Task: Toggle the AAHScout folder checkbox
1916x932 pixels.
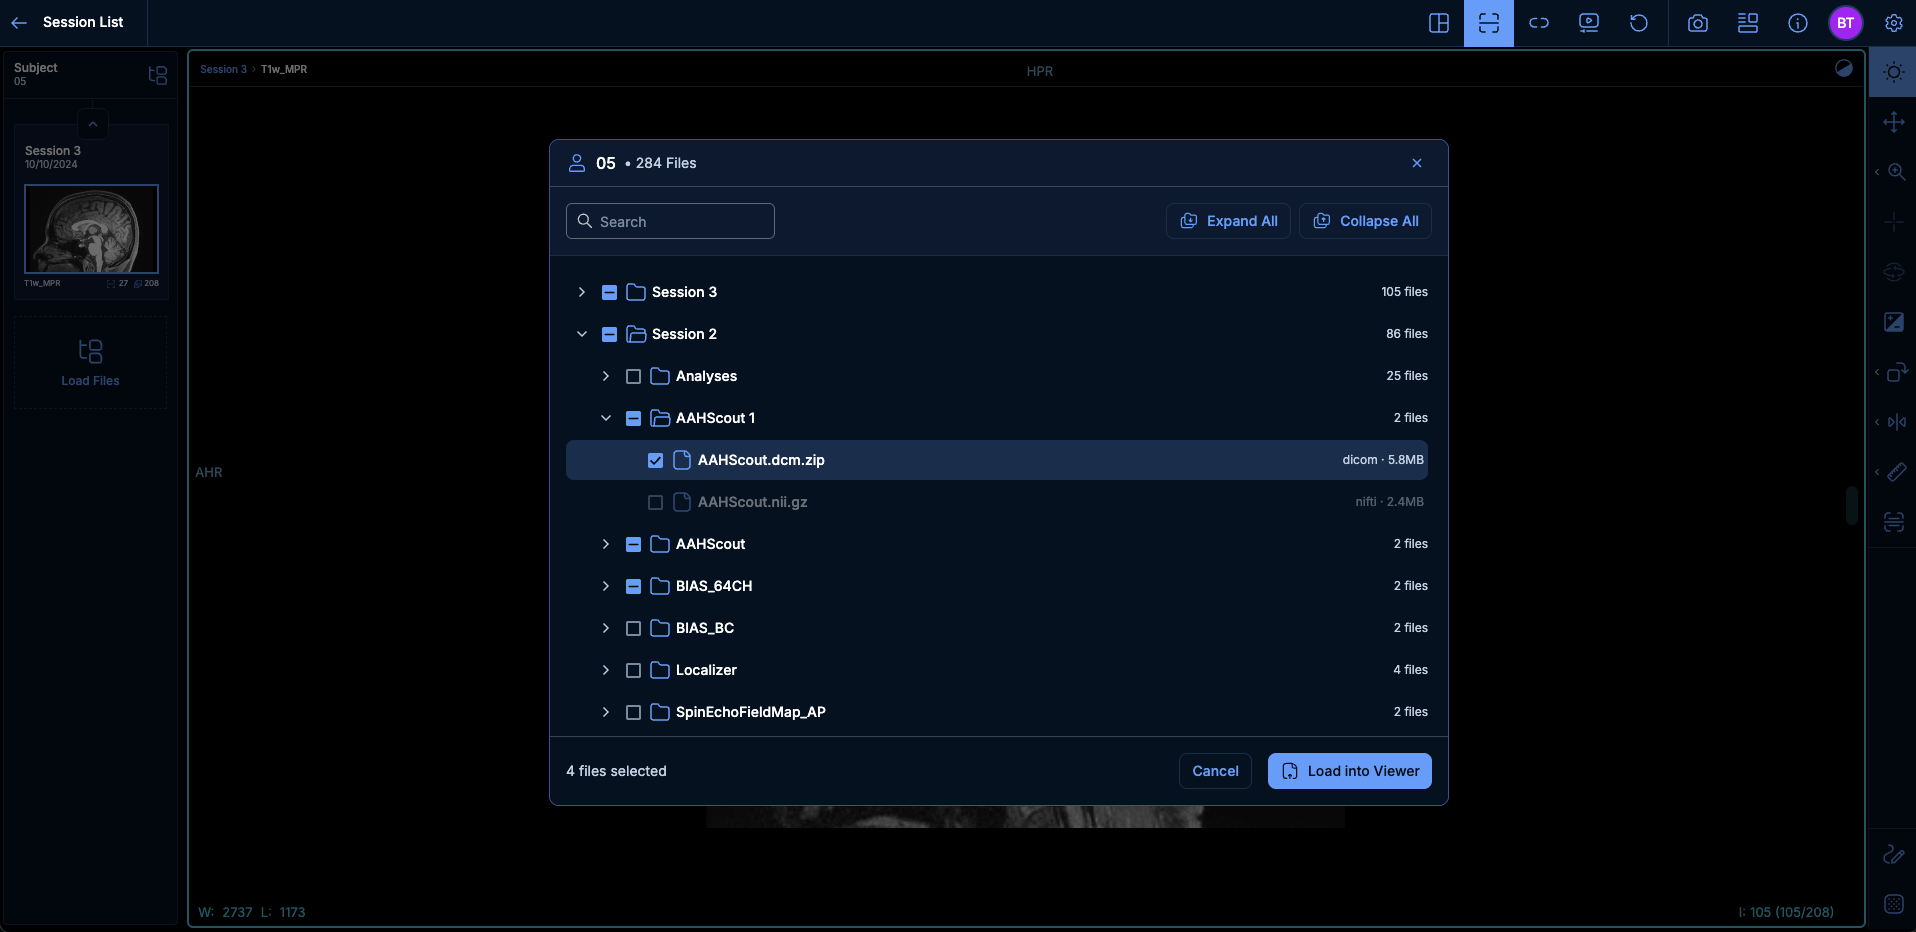Action: [x=633, y=544]
